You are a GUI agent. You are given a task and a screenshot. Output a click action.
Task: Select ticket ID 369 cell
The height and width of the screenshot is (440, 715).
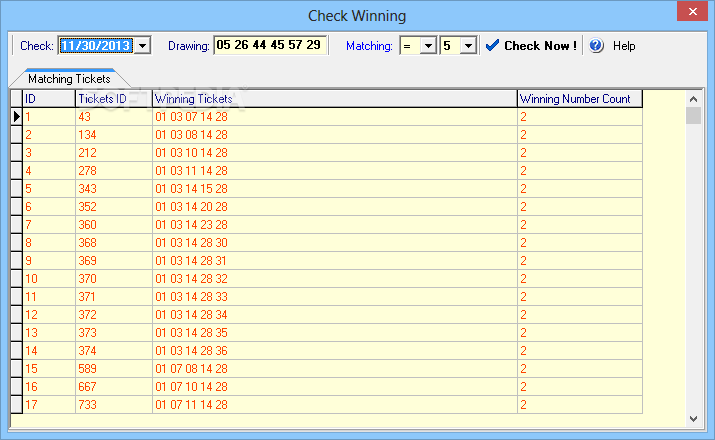[114, 261]
